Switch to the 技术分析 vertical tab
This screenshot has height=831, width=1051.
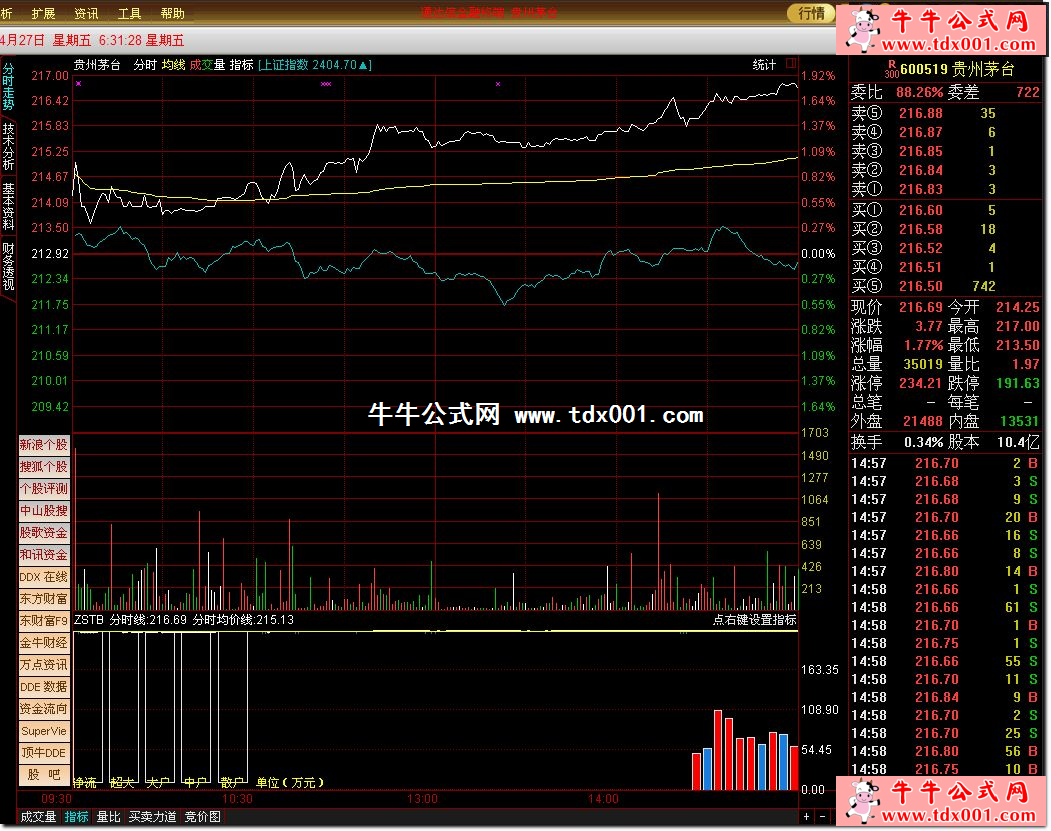[8, 146]
